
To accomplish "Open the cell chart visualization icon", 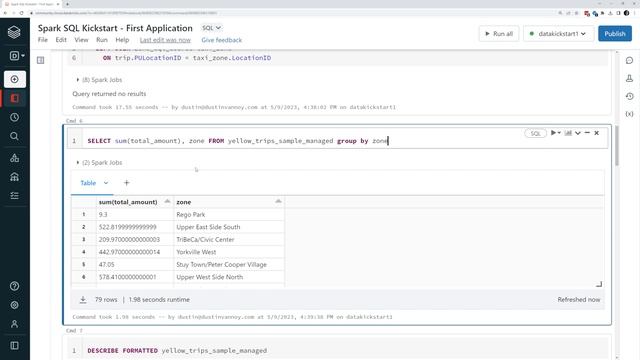I will [568, 133].
